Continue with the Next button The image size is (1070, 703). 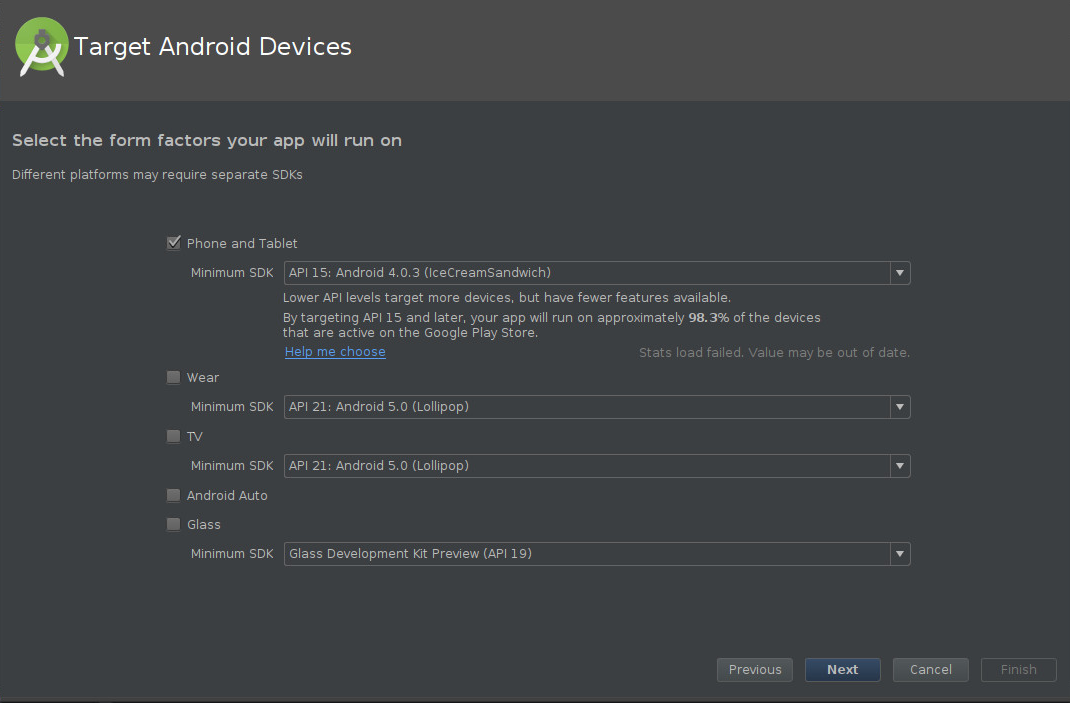tap(843, 670)
